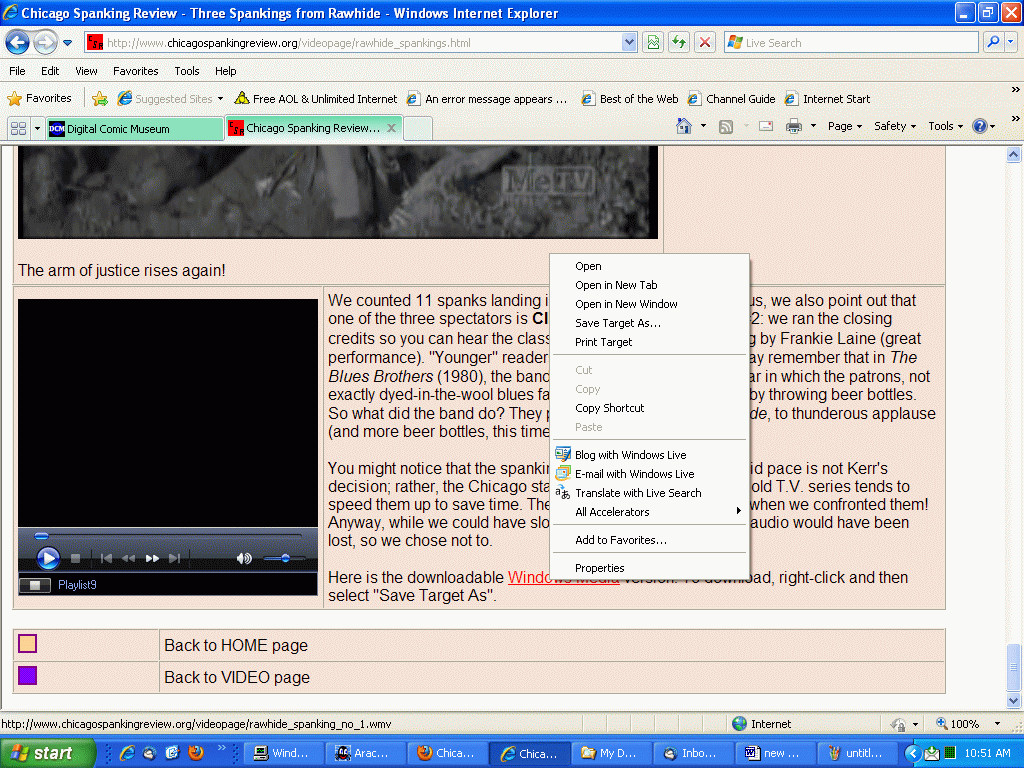Open the Edit menu

pos(50,71)
